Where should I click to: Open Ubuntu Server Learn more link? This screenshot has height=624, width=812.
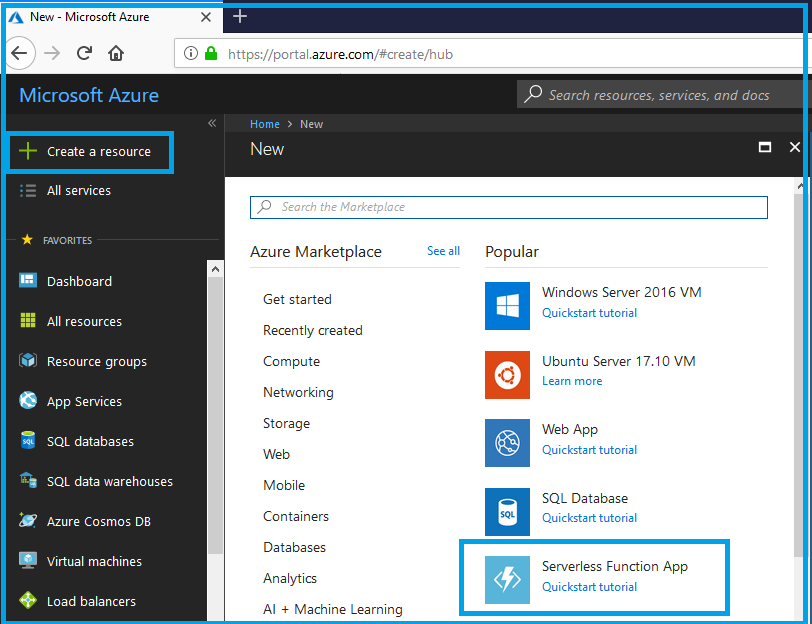pyautogui.click(x=572, y=381)
